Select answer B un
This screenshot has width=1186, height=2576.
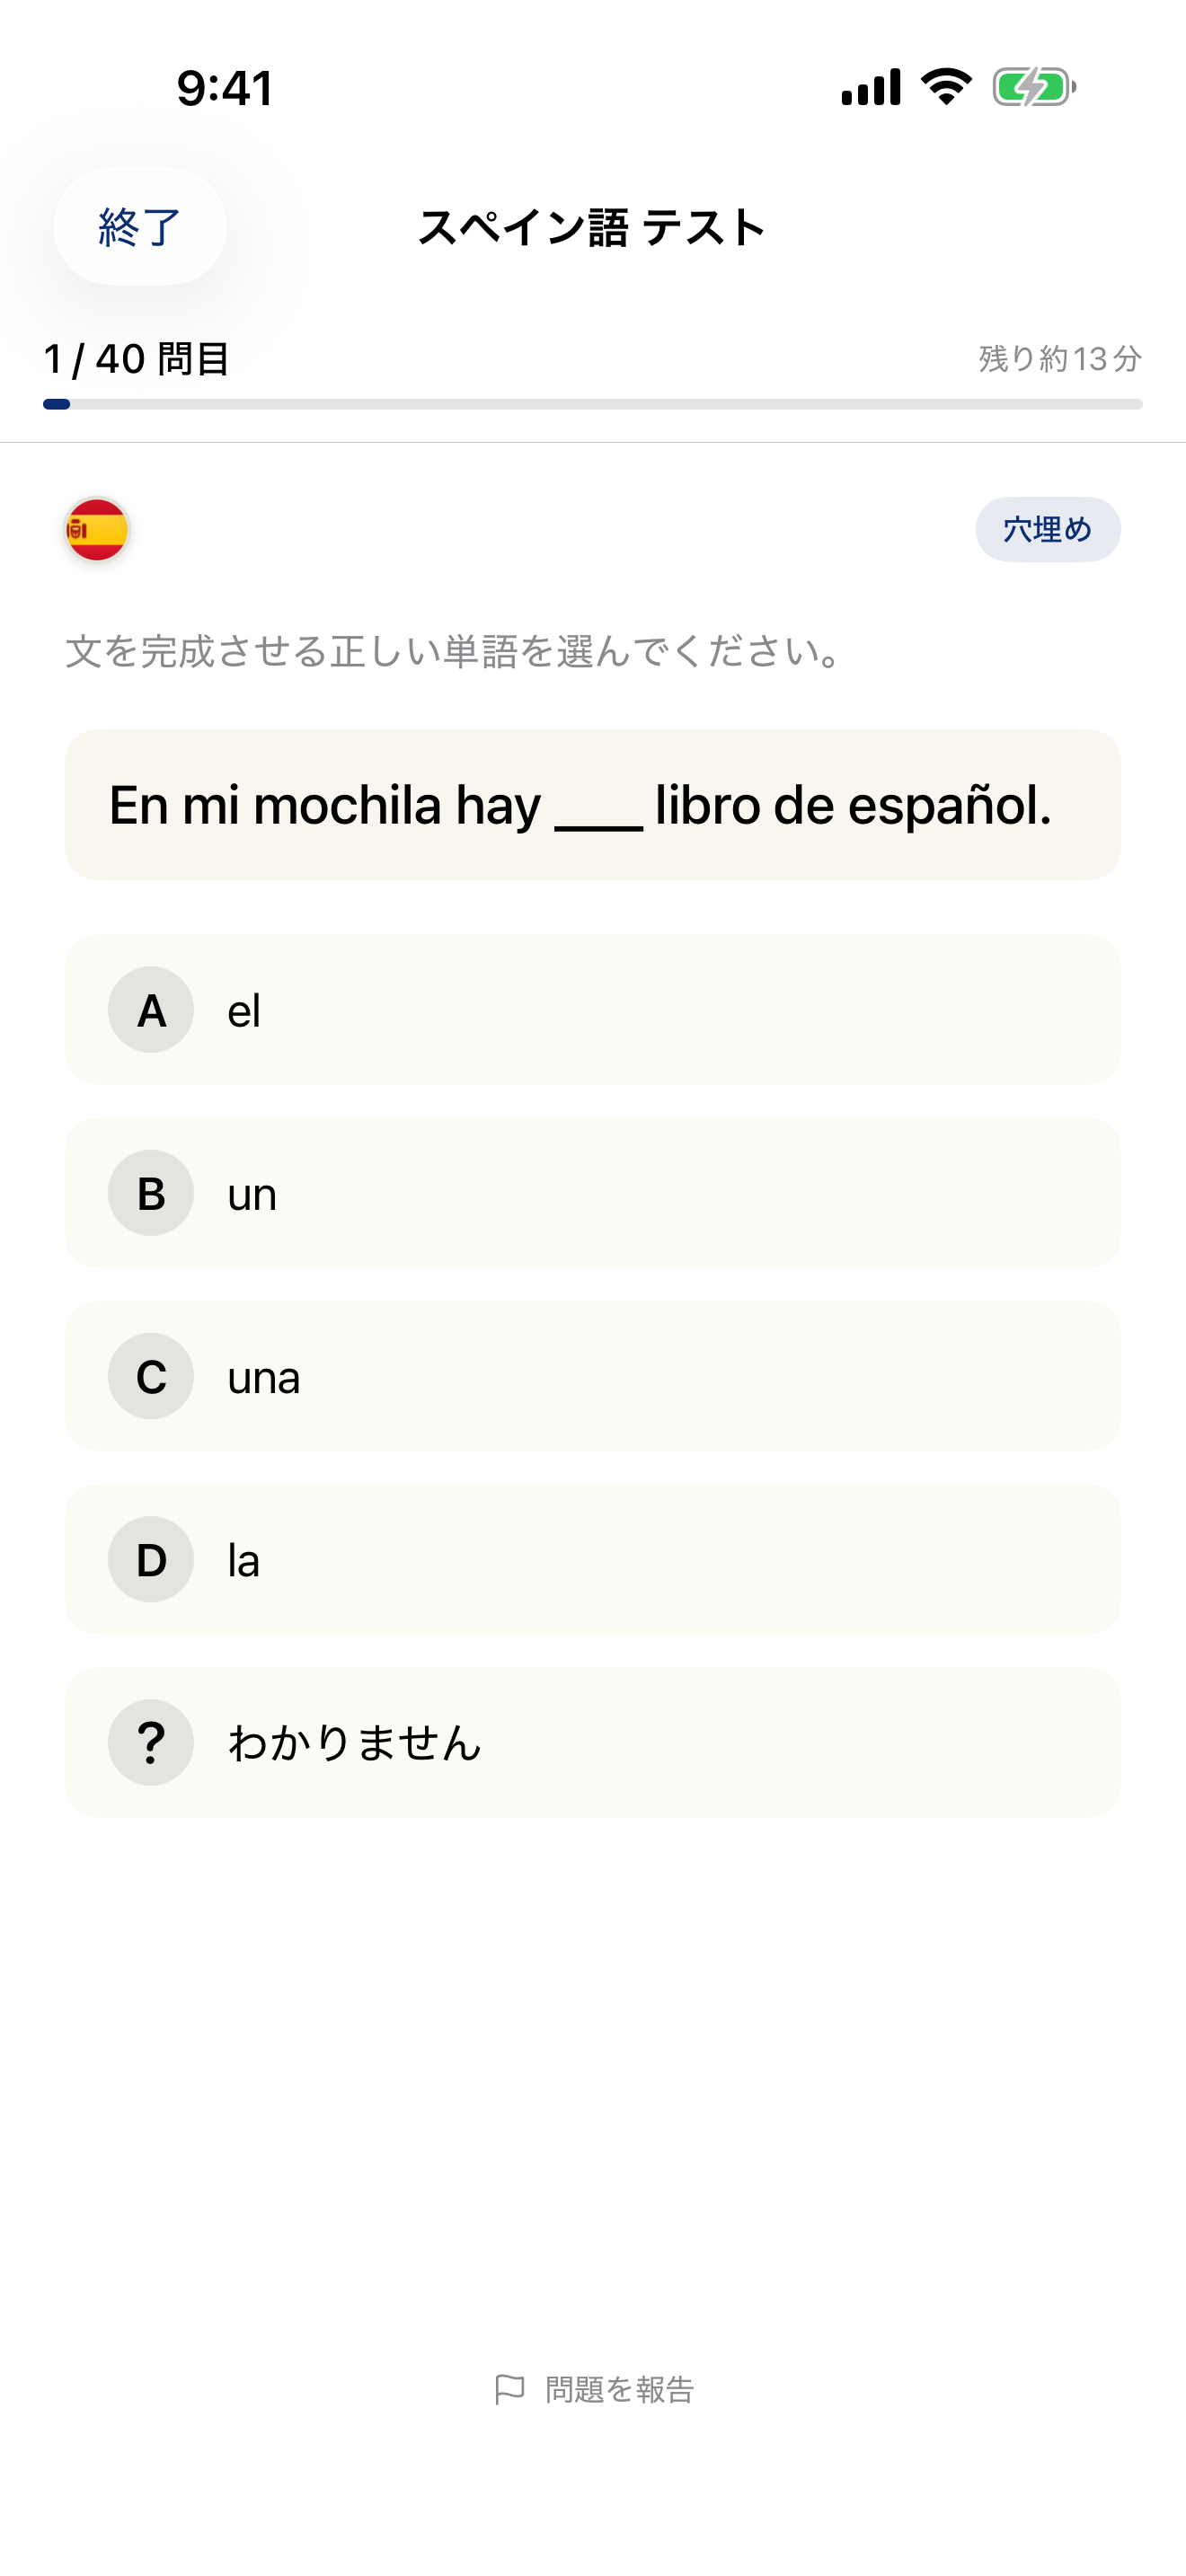(x=592, y=1193)
